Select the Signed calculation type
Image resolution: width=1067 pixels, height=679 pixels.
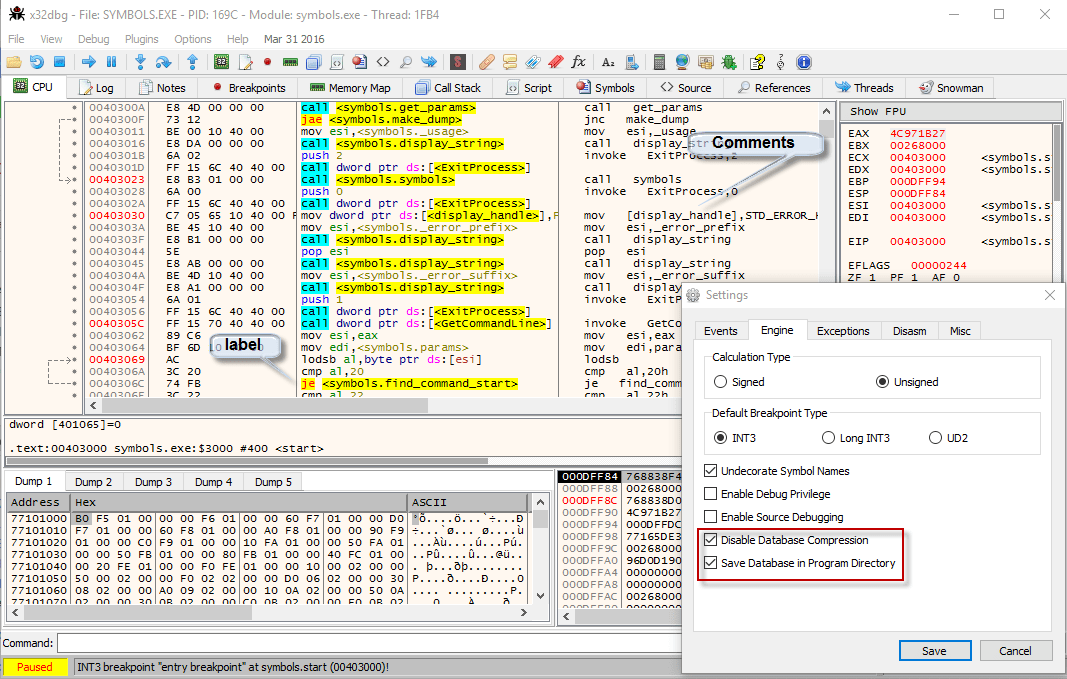[721, 382]
